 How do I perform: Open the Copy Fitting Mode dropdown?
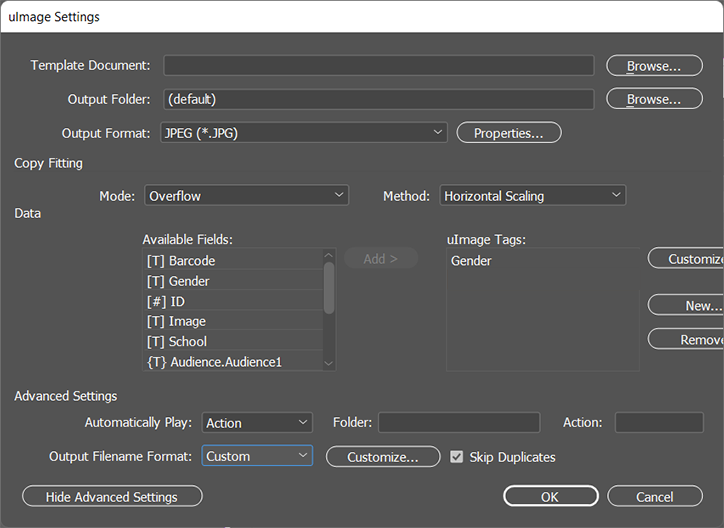247,196
